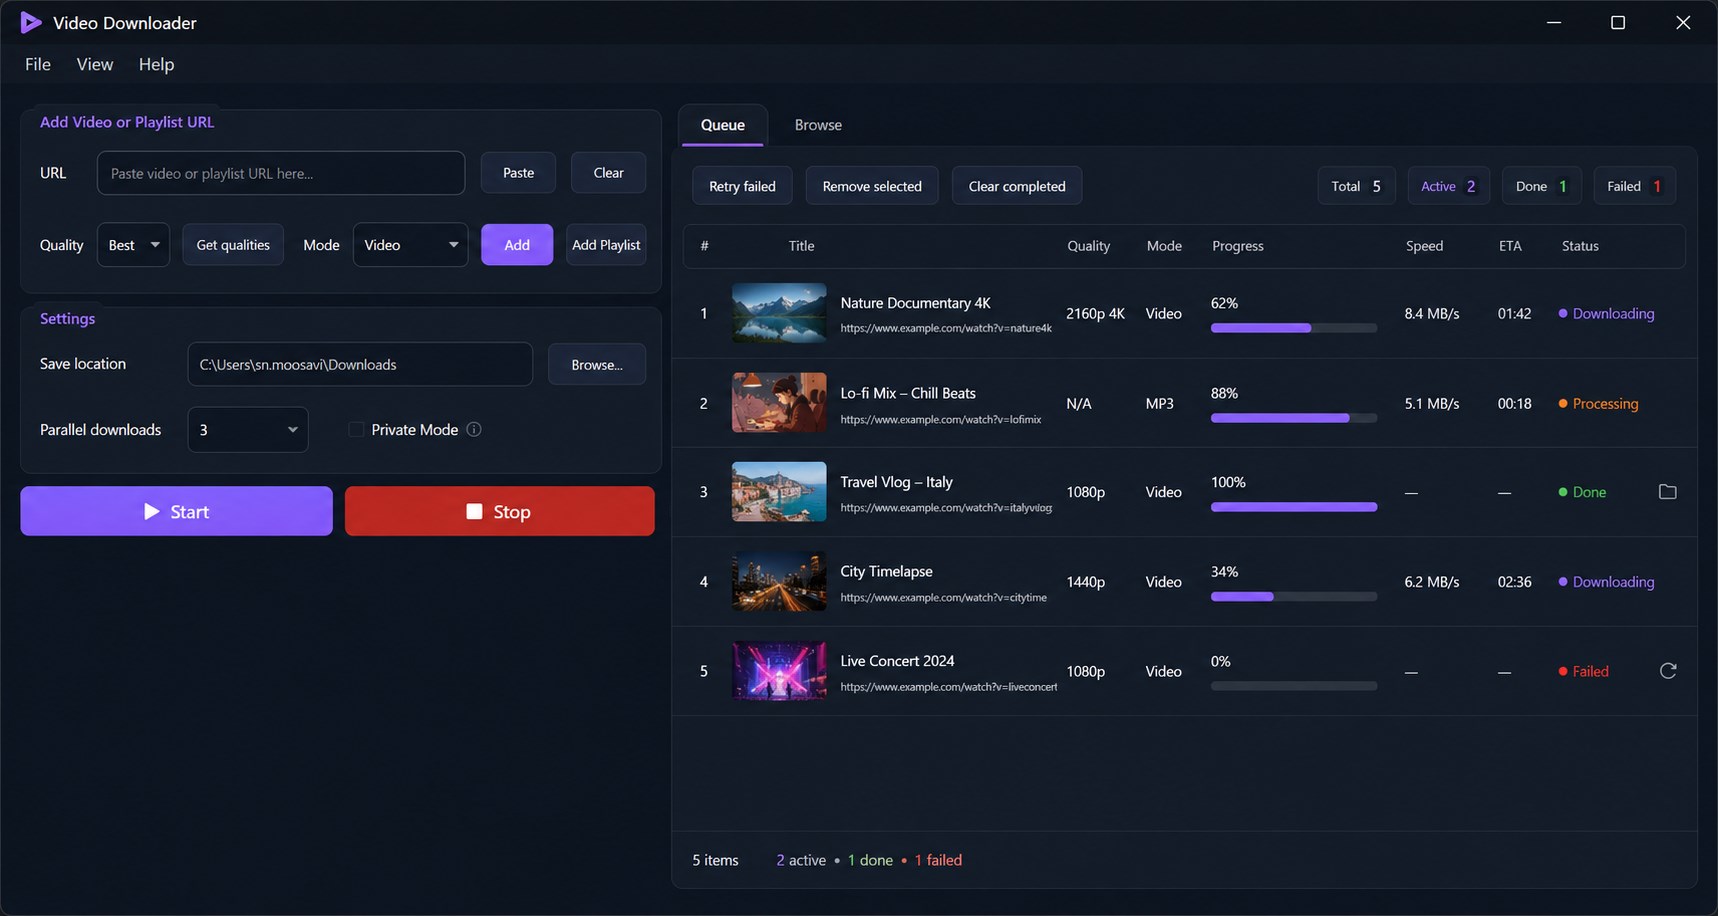Click the Private Mode info icon
Screen dimensions: 1718x916
click(474, 429)
